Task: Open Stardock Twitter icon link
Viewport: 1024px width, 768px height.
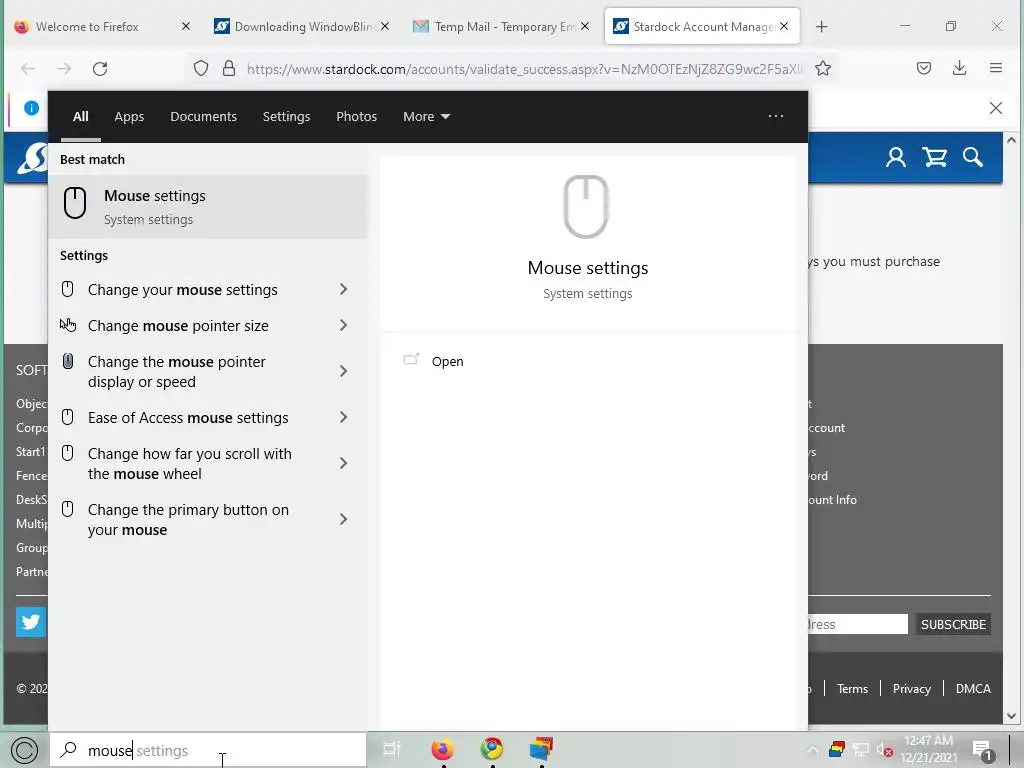Action: [31, 622]
